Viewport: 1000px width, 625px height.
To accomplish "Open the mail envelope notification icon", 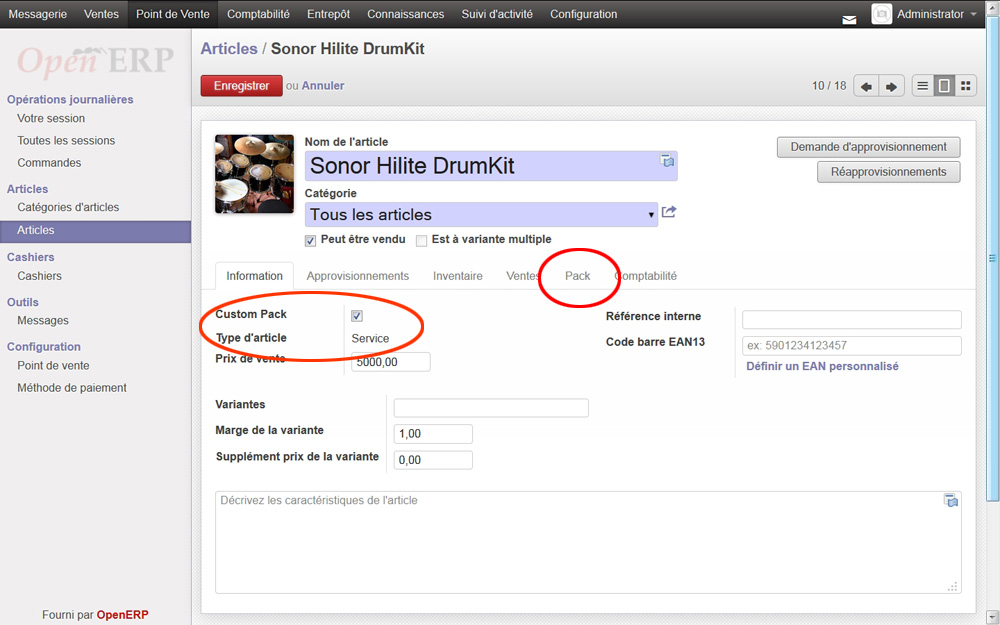I will 849,20.
